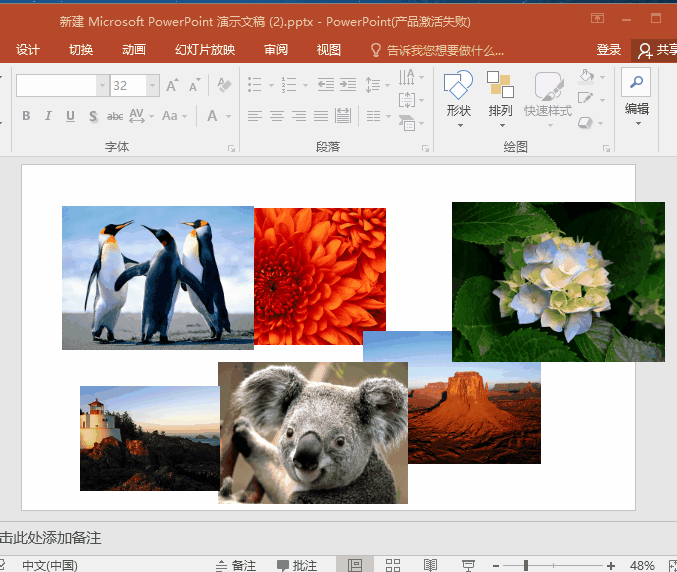Switch to reading view
677x572 pixels.
coord(430,565)
